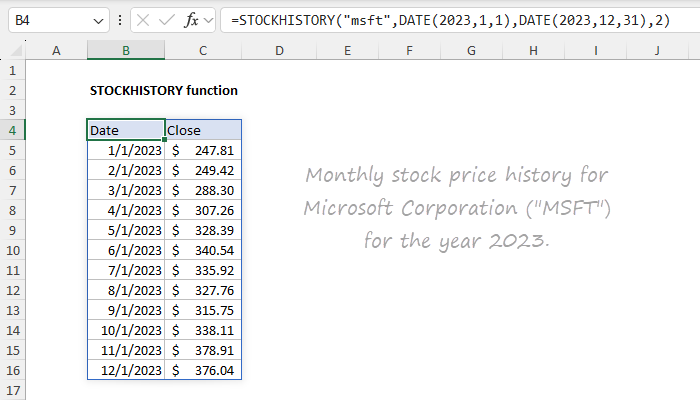Select row 10 header

click(x=12, y=250)
